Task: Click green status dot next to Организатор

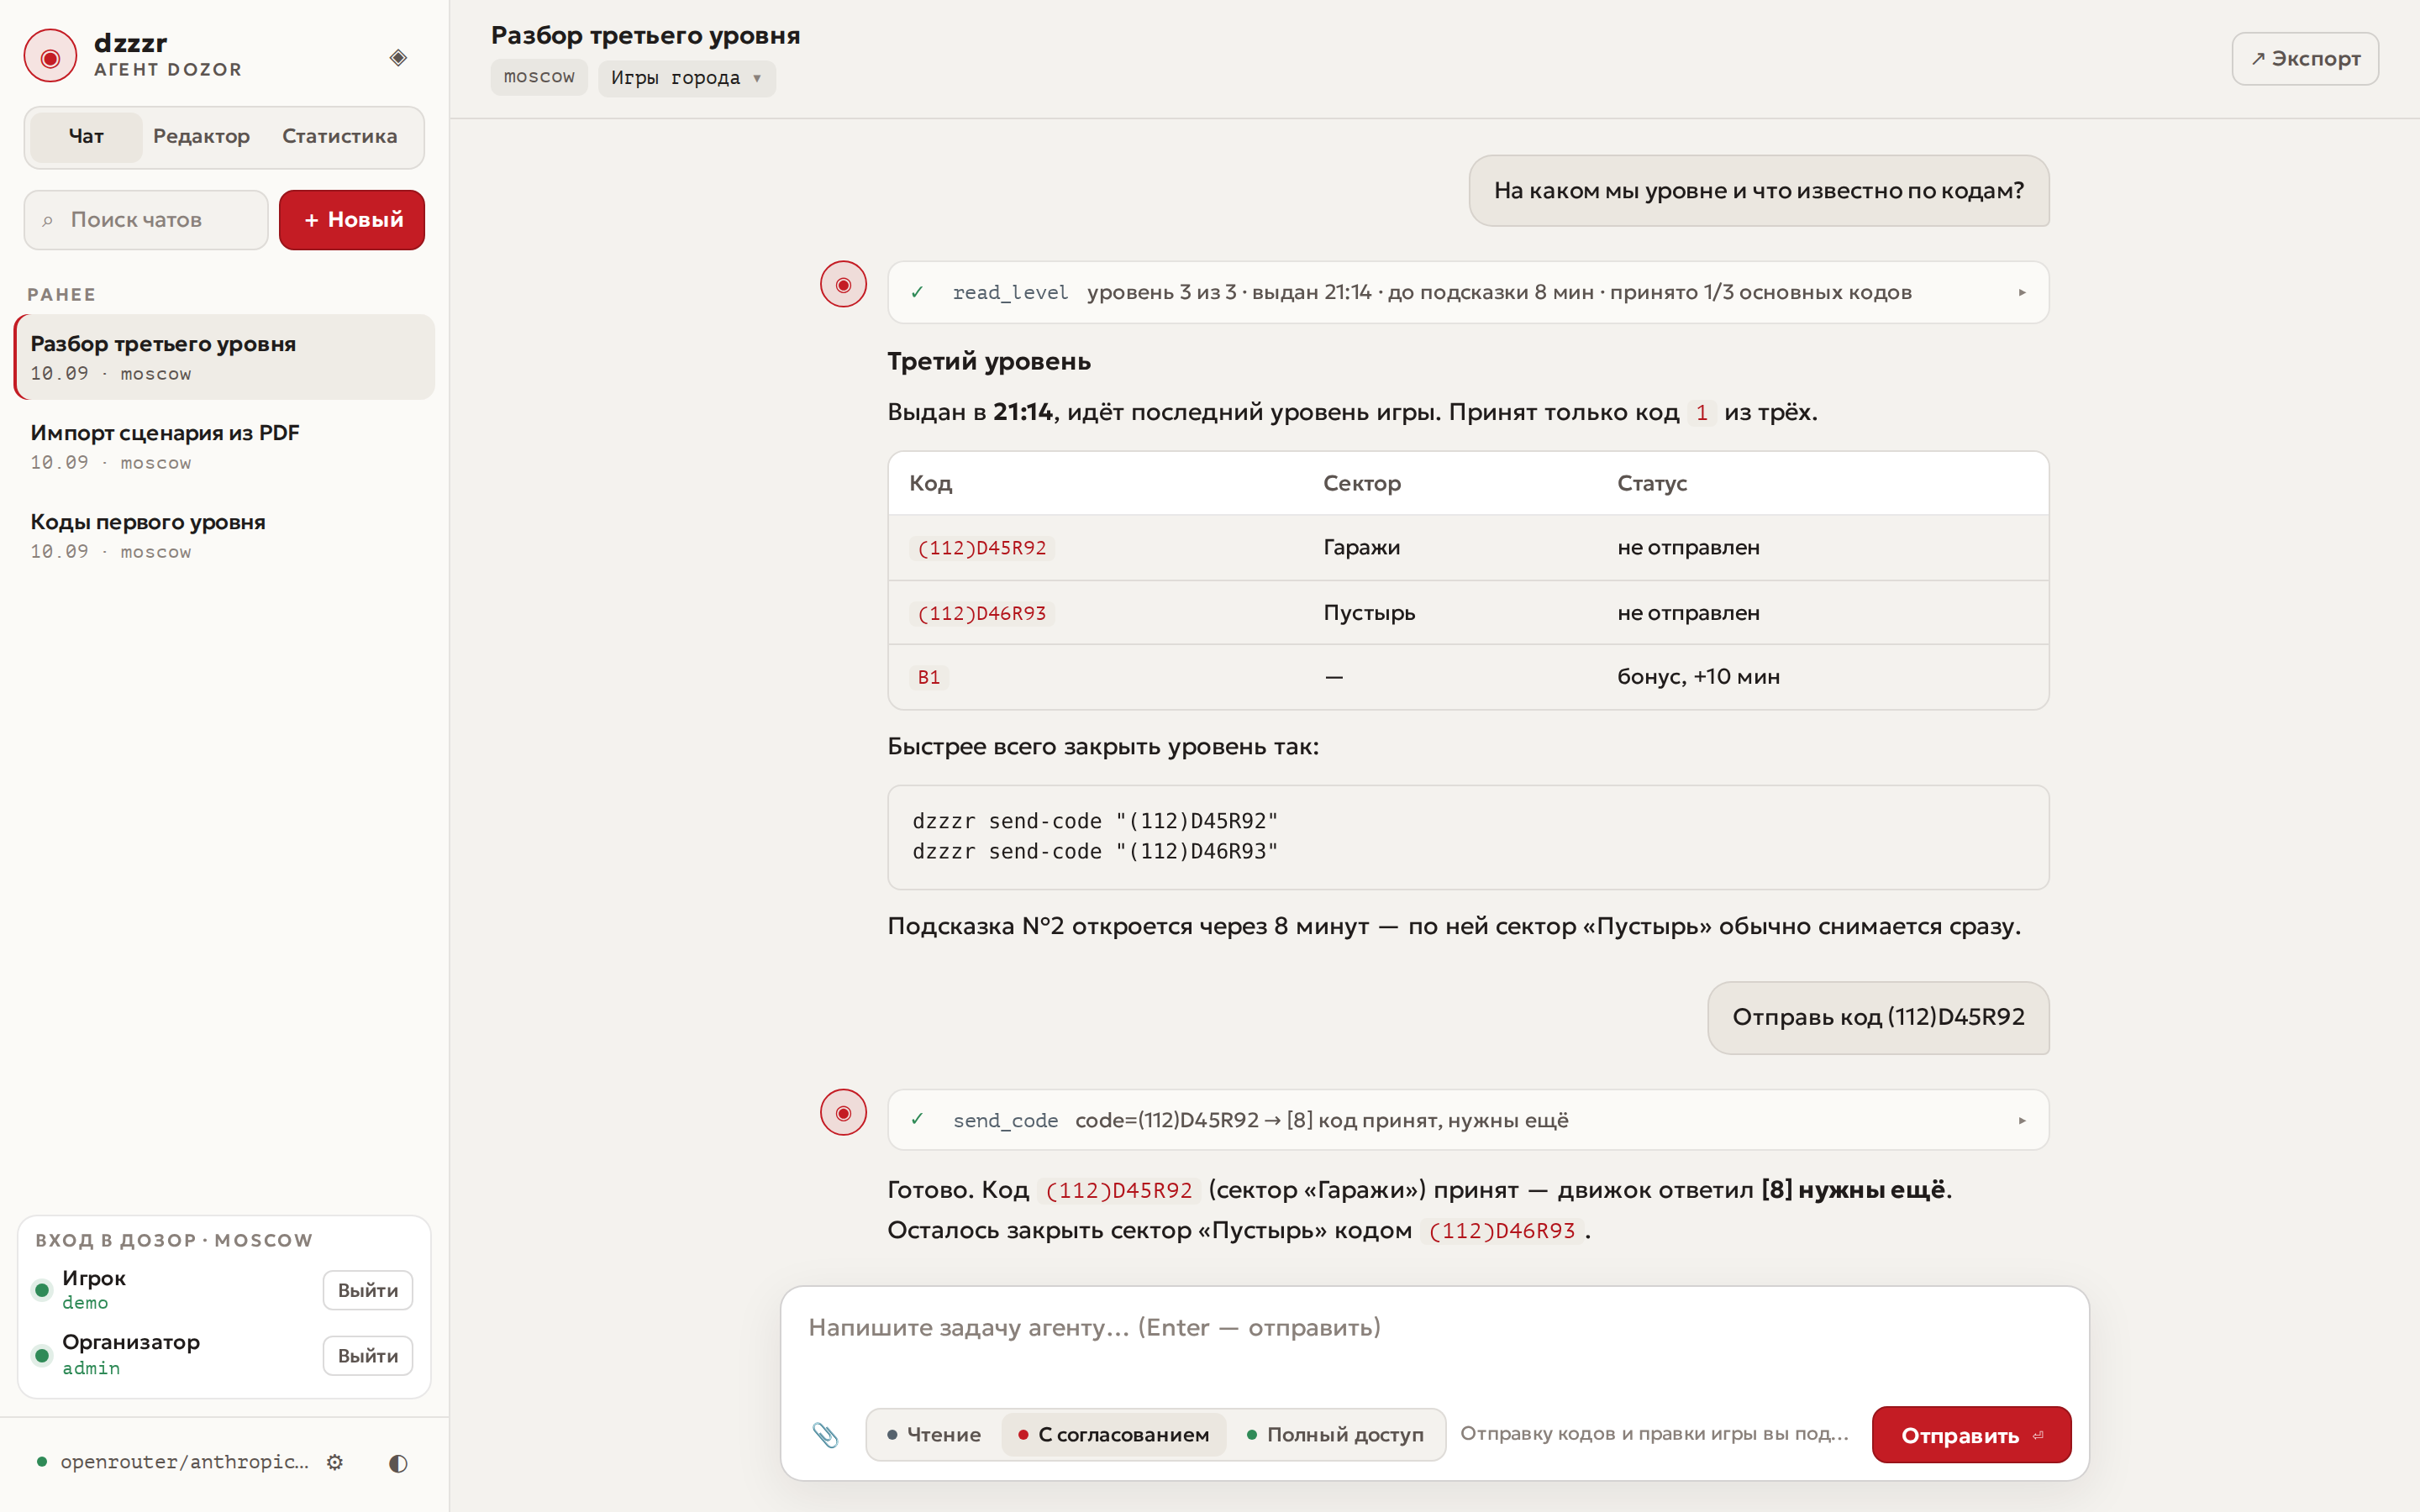Action: tap(42, 1355)
